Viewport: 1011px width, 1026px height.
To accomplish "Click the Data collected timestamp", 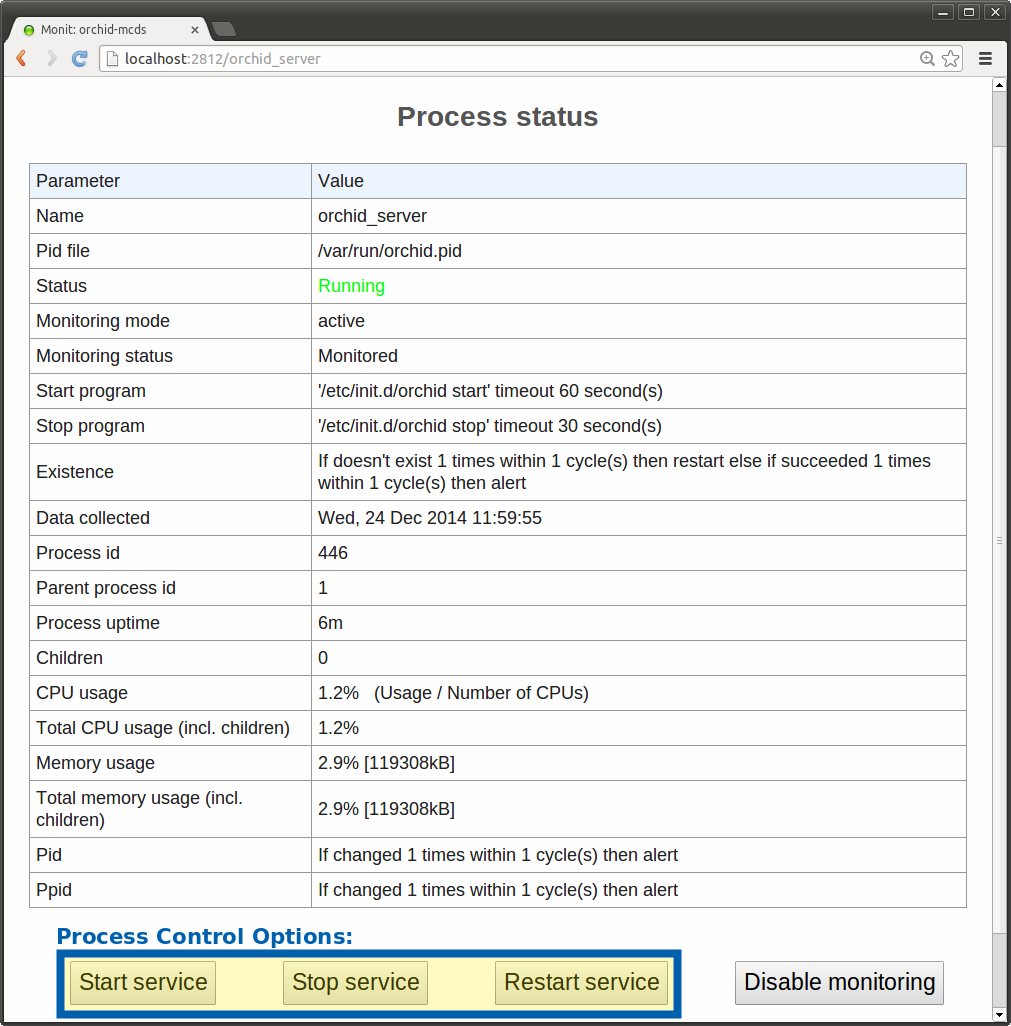I will coord(430,518).
